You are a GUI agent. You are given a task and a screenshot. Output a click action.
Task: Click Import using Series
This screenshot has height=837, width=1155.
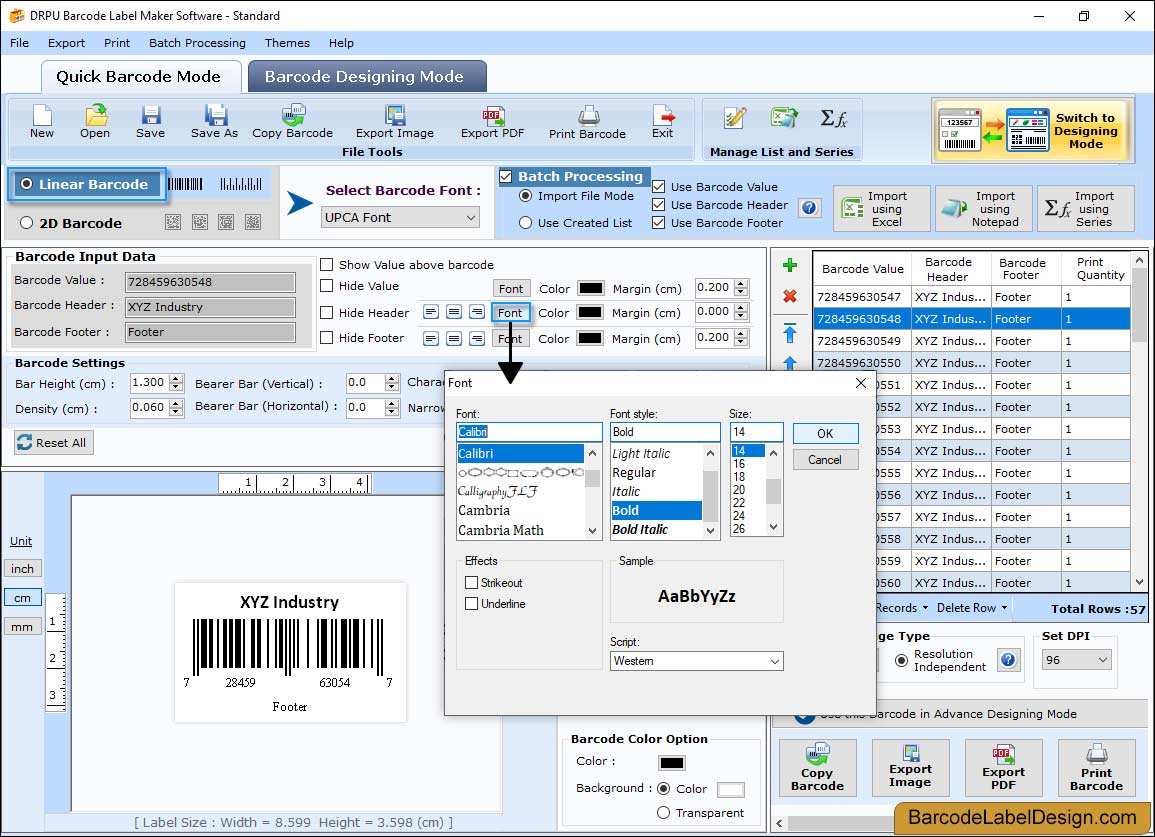pos(1086,209)
